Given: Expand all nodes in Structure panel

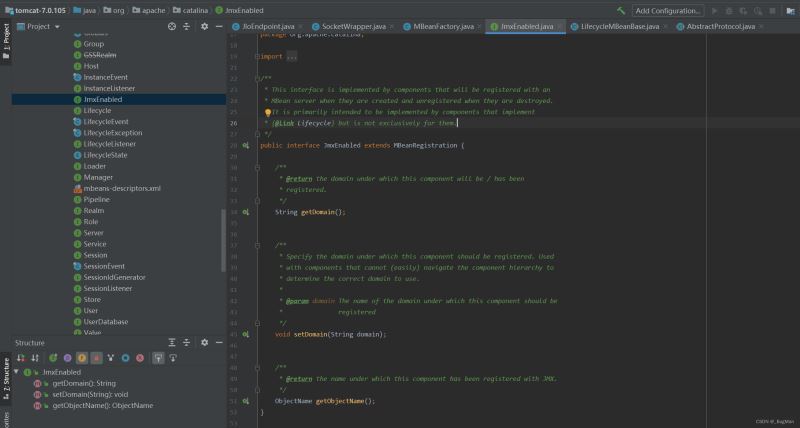Looking at the screenshot, I should pos(172,343).
